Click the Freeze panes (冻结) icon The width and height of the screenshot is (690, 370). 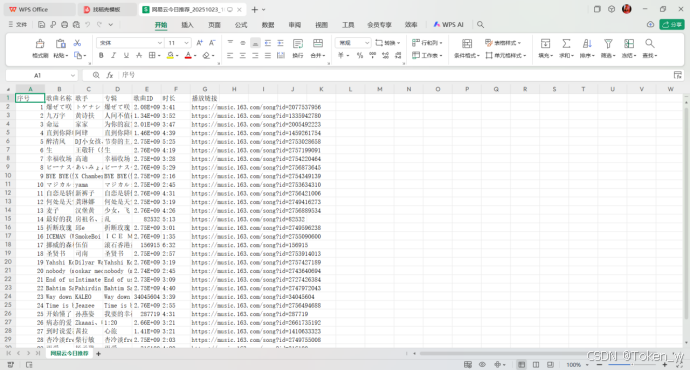tap(629, 44)
